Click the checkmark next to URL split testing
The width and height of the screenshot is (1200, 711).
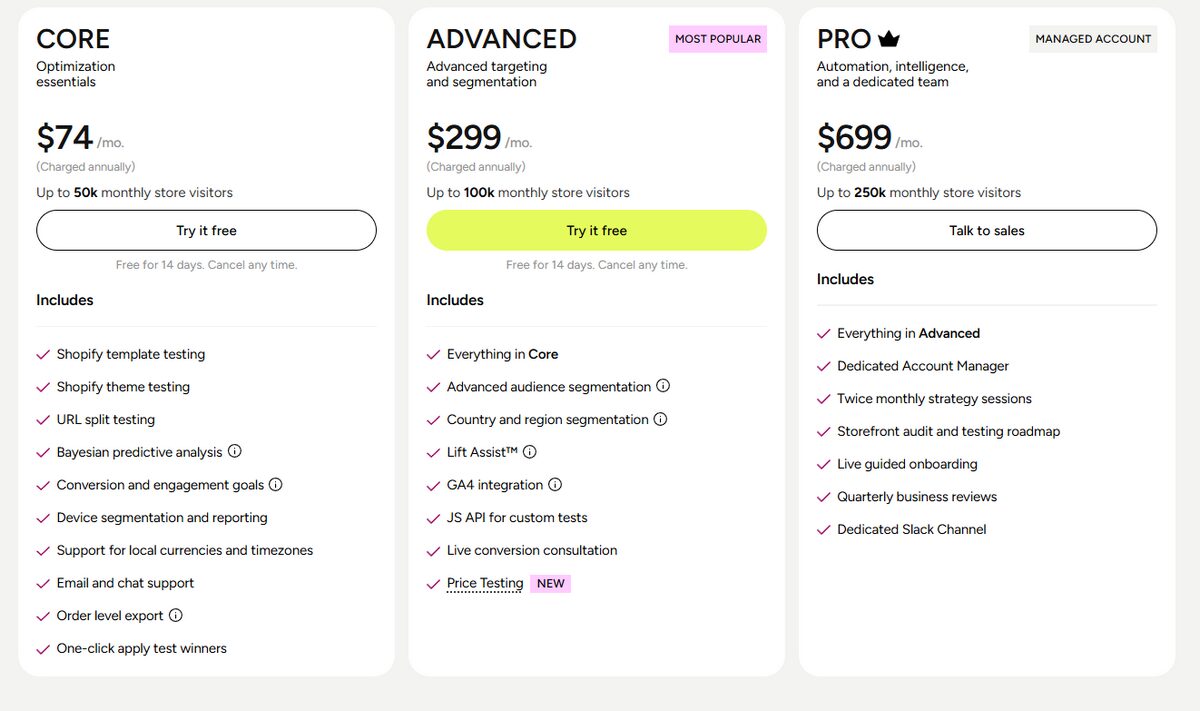(42, 419)
